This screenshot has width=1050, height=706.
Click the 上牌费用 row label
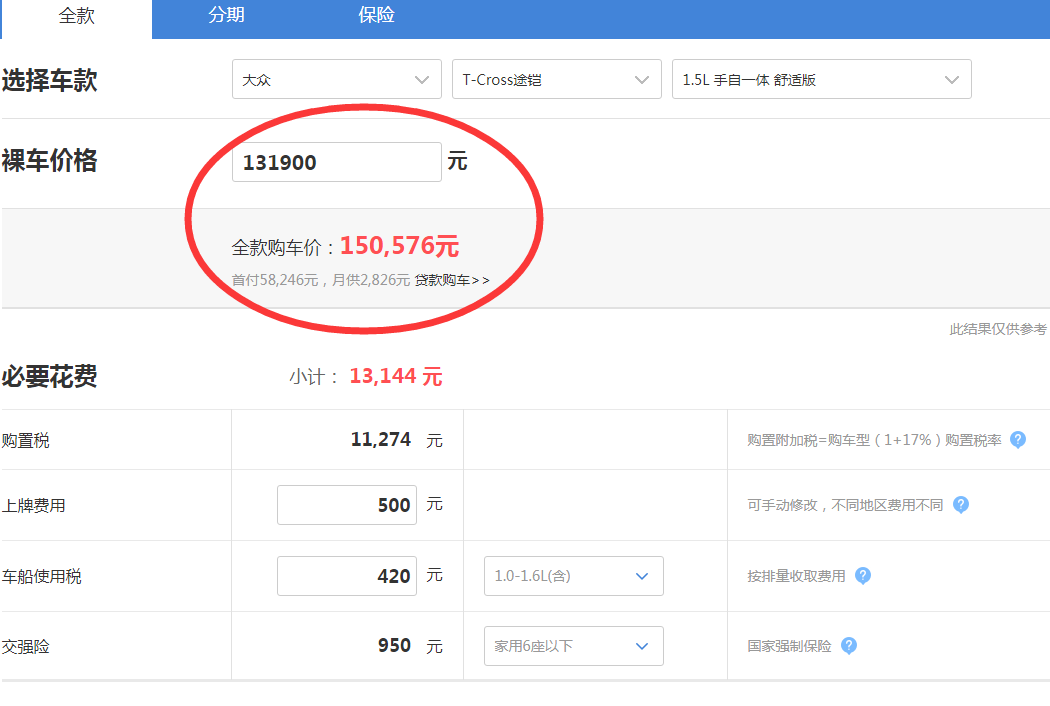click(x=33, y=506)
